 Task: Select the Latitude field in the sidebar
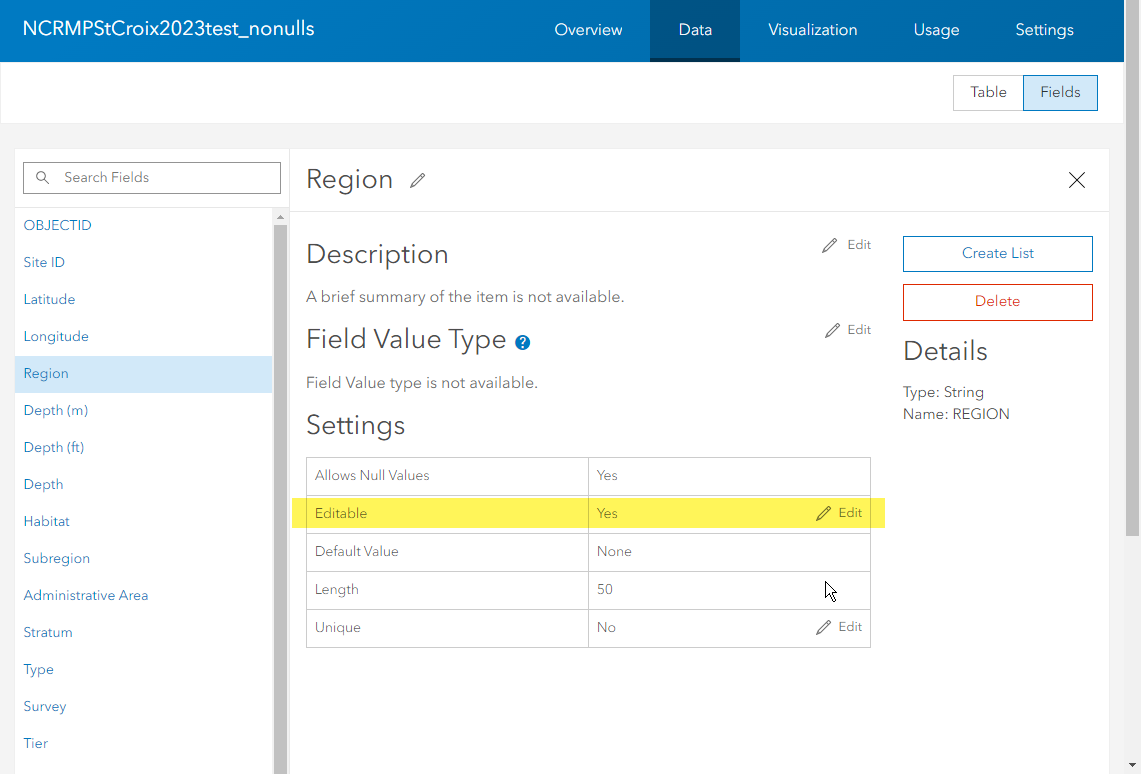49,299
